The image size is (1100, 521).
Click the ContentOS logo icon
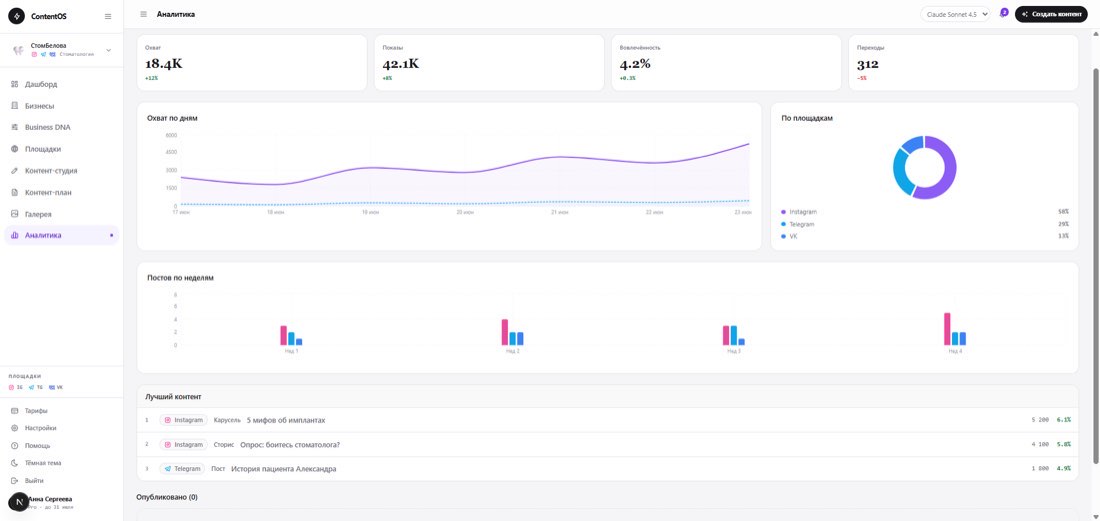tap(18, 16)
